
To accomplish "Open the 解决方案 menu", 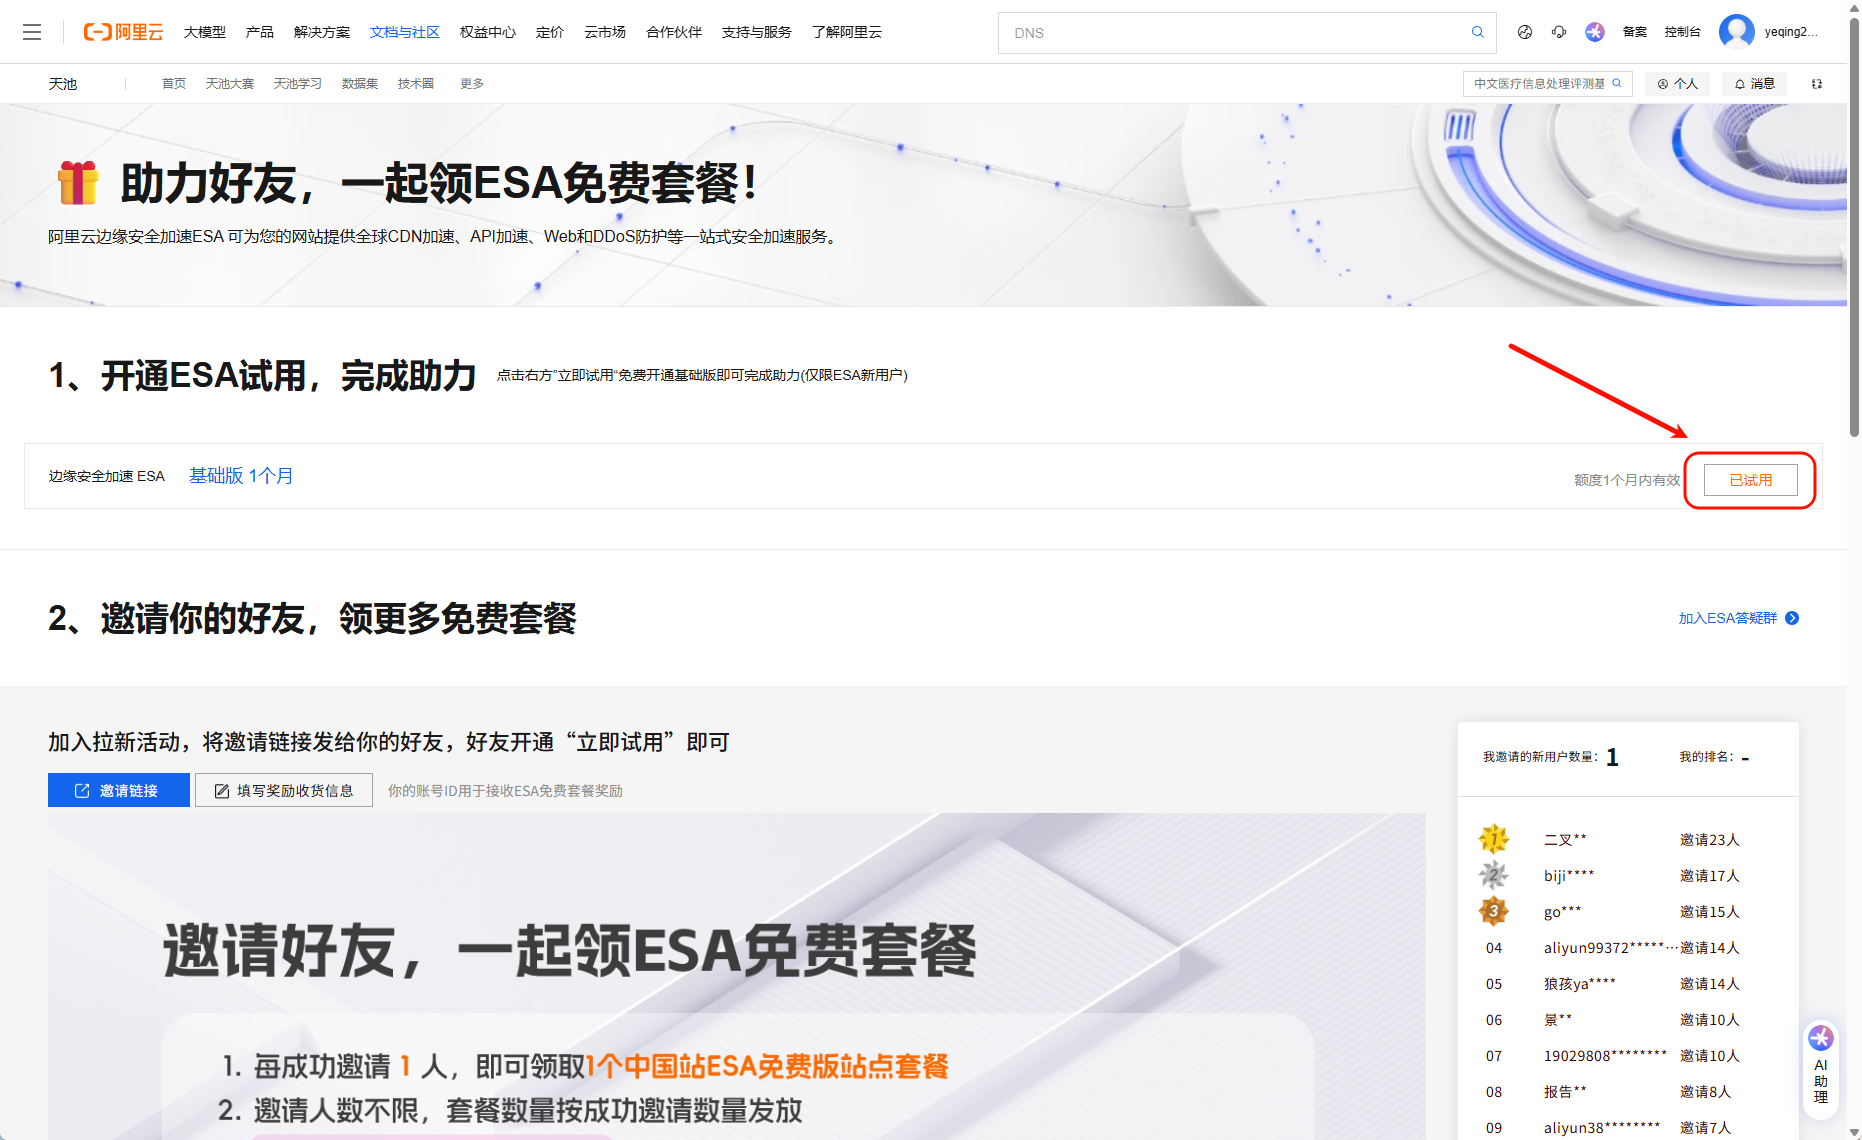I will pyautogui.click(x=322, y=32).
